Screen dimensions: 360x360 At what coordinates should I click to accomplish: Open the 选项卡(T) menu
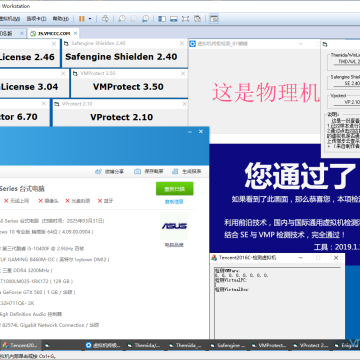36,19
